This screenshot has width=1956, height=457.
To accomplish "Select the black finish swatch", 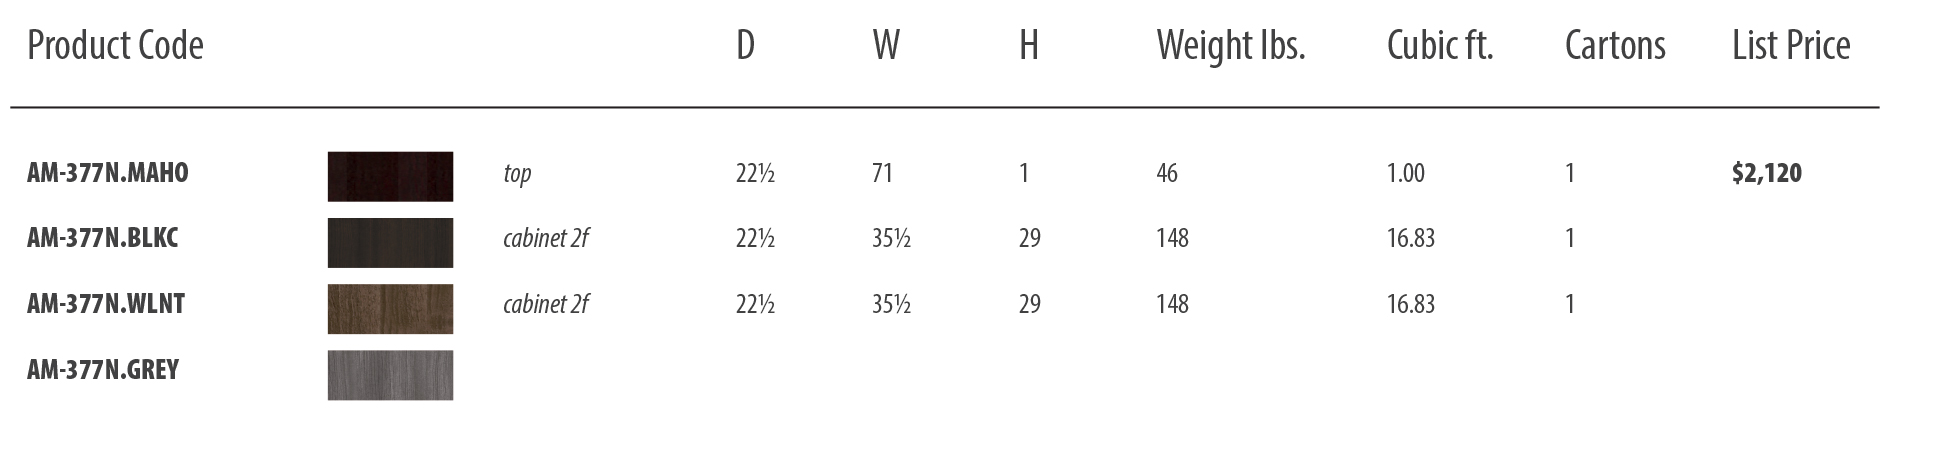I will [x=390, y=243].
